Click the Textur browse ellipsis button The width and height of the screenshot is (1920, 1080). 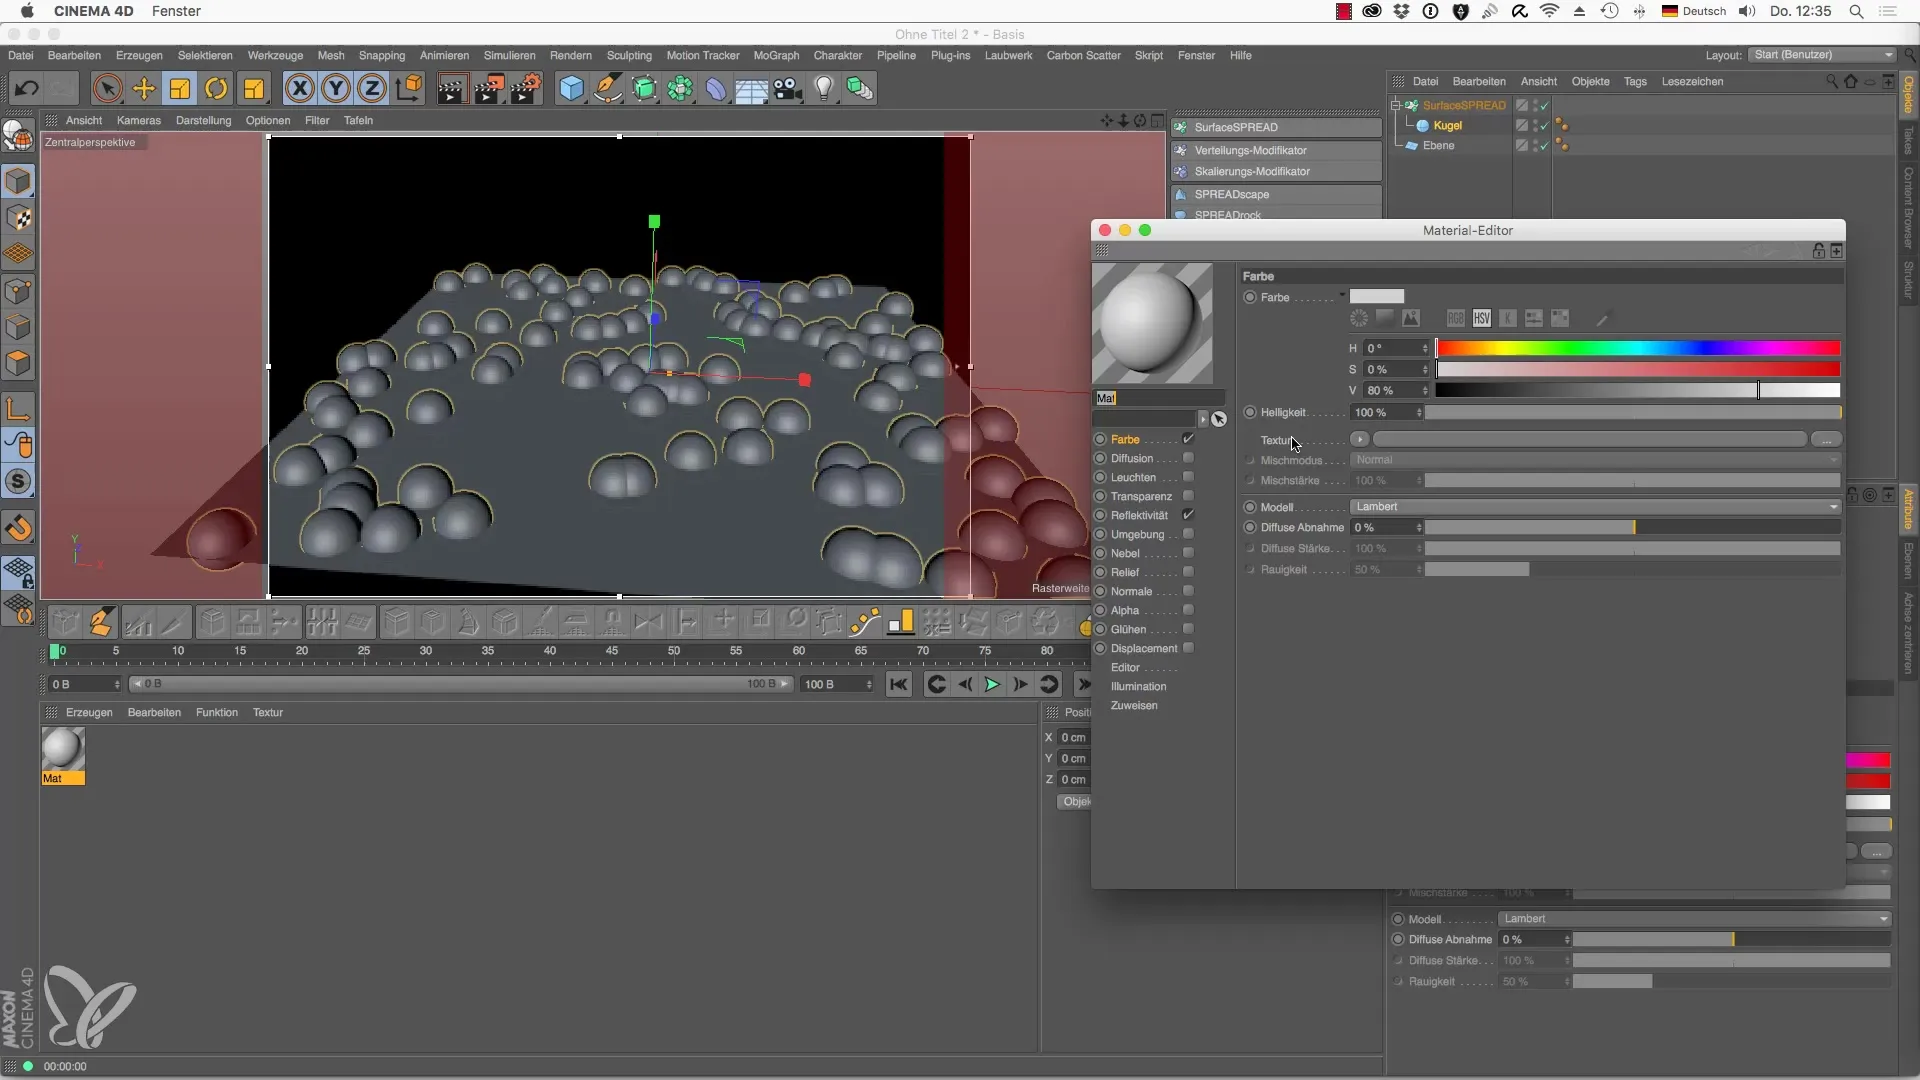[1826, 439]
